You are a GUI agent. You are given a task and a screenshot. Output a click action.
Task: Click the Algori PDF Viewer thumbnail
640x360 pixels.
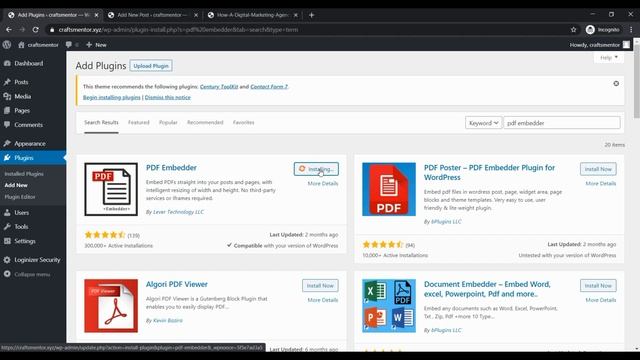click(111, 306)
